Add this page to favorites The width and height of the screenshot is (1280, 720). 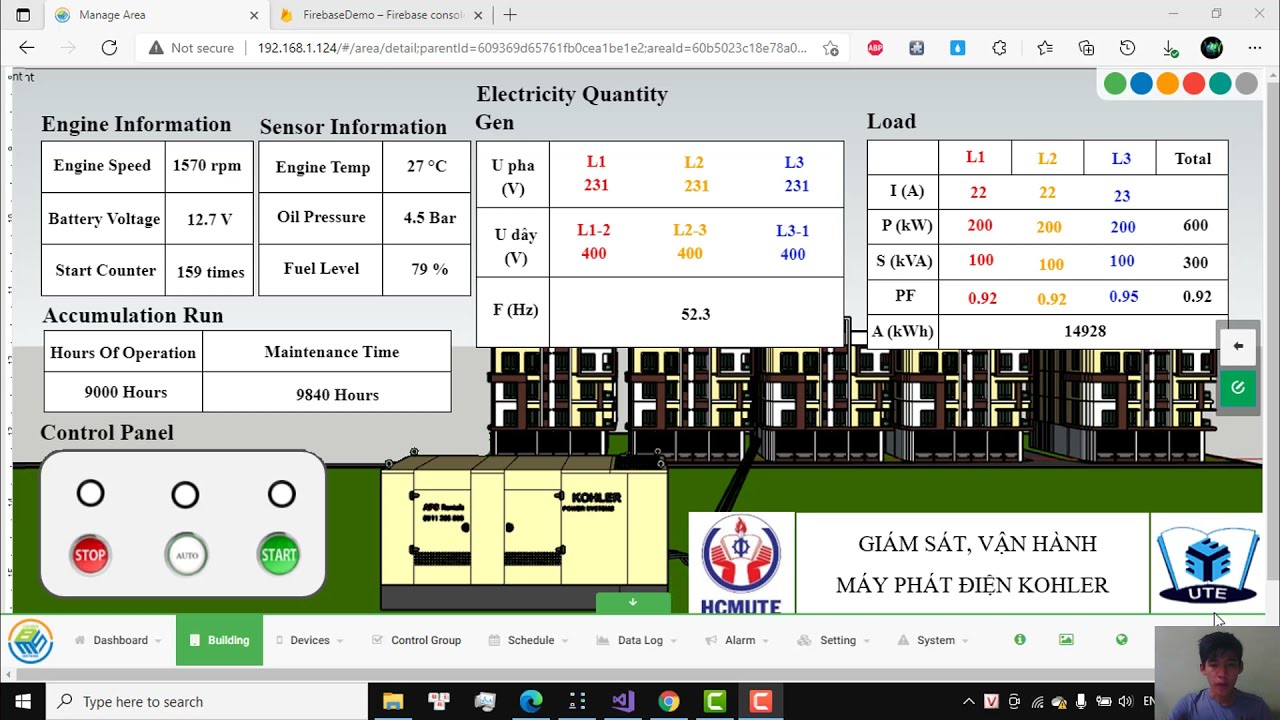(x=830, y=48)
